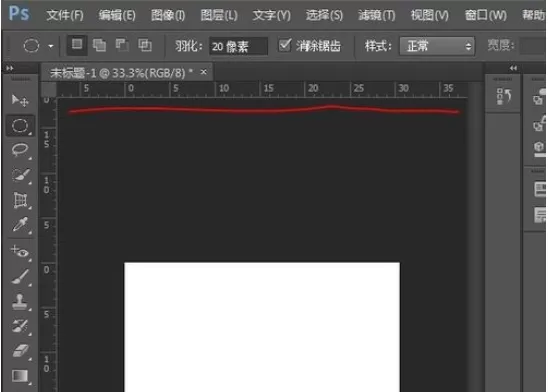
Task: Open the 文件(F) menu
Action: click(65, 15)
